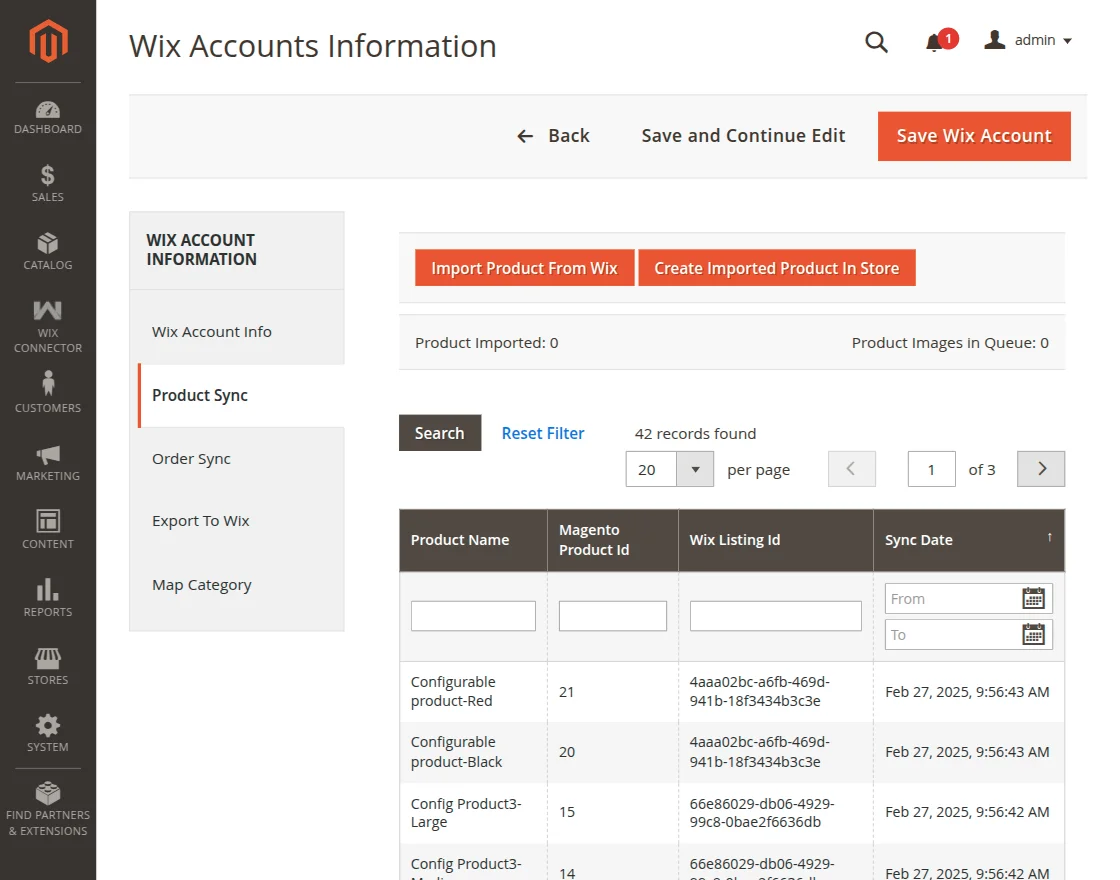Open the notifications bell icon
1120x880 pixels.
935,42
